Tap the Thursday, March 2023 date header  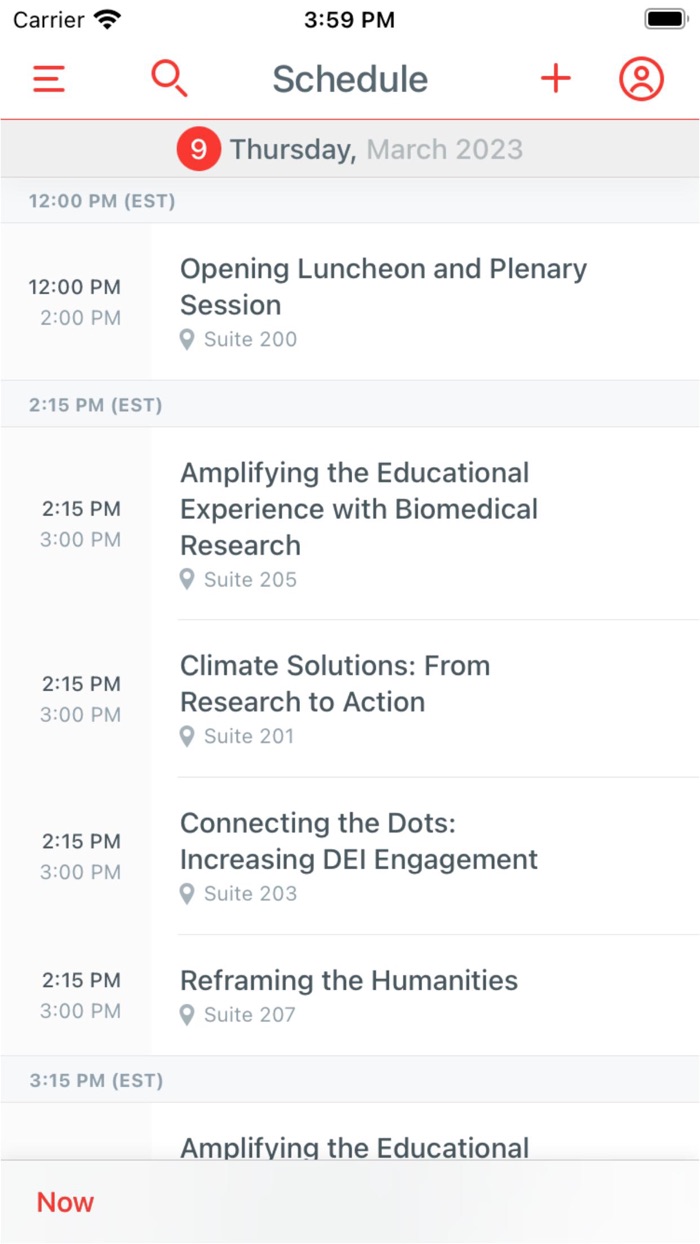point(376,150)
